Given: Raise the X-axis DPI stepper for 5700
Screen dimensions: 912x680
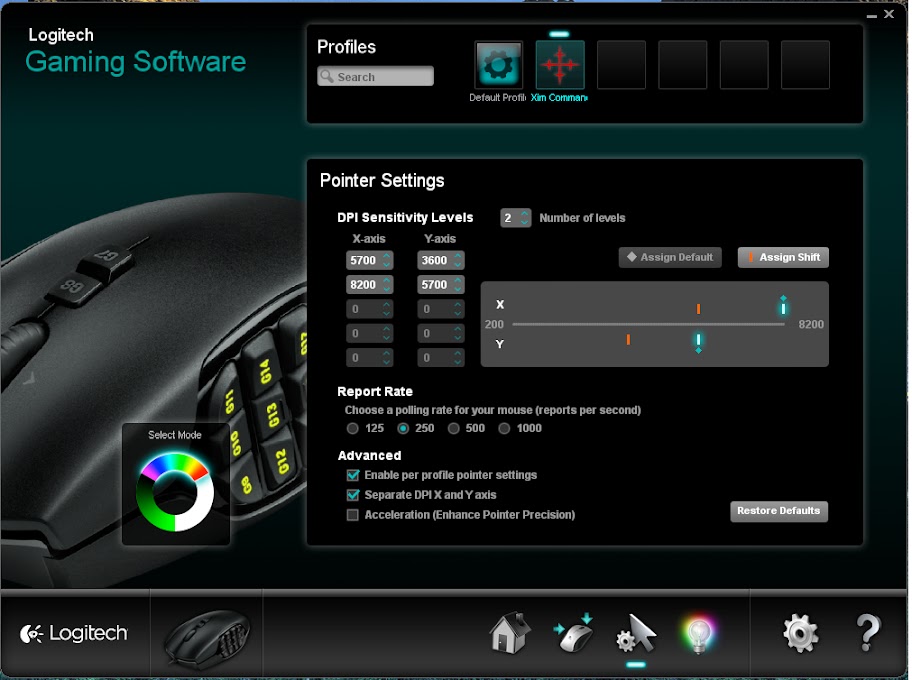Looking at the screenshot, I should pyautogui.click(x=386, y=254).
